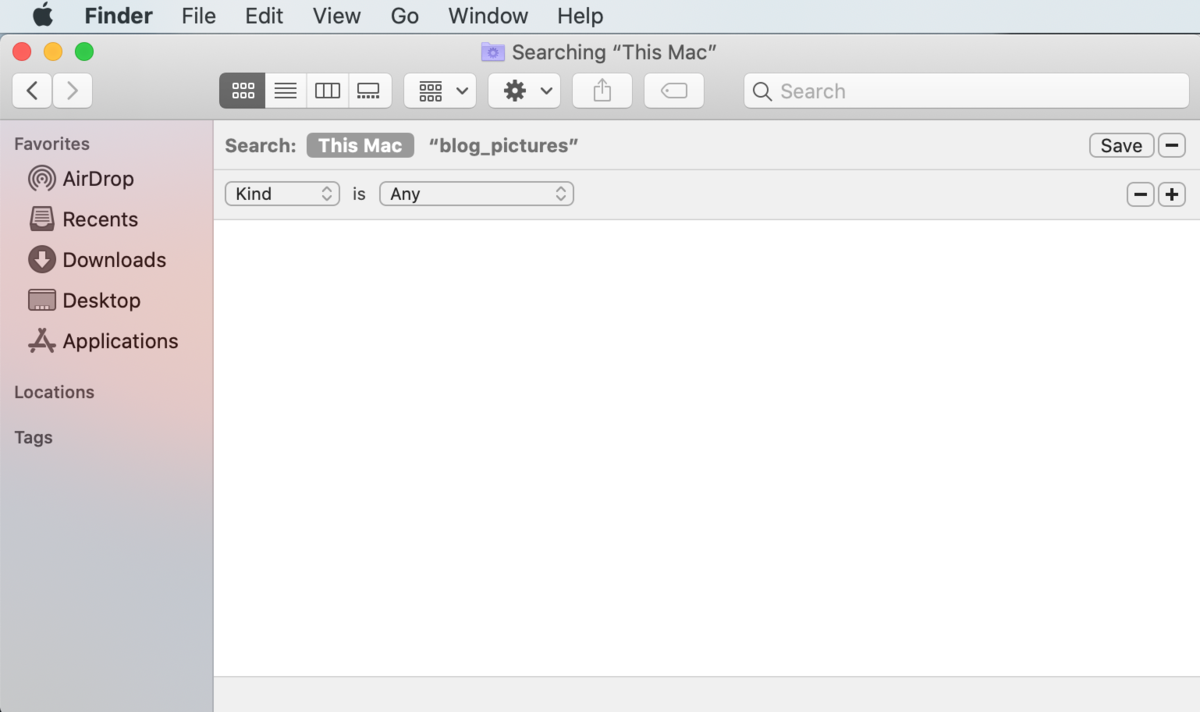Image resolution: width=1200 pixels, height=712 pixels.
Task: Open the Apple menu
Action: click(43, 16)
